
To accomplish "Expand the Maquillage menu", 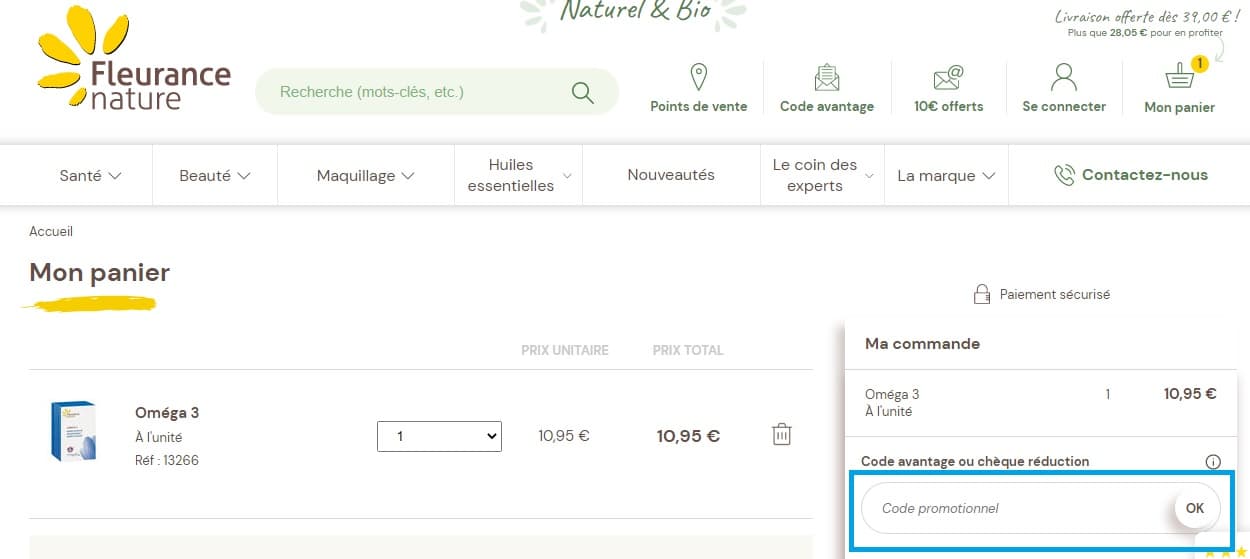I will [x=365, y=175].
